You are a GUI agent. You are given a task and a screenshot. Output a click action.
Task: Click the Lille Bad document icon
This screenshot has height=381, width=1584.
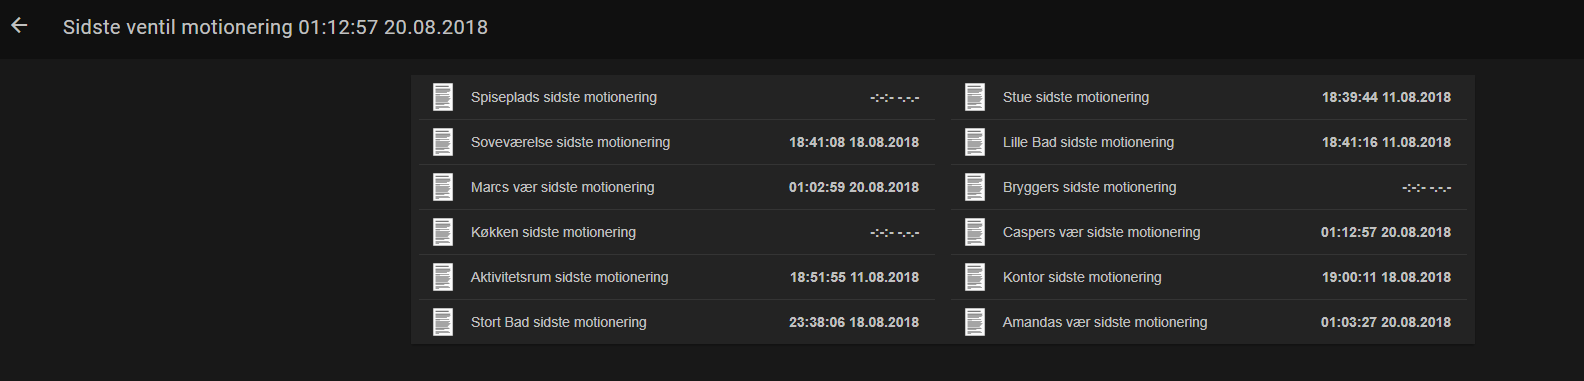coord(975,142)
